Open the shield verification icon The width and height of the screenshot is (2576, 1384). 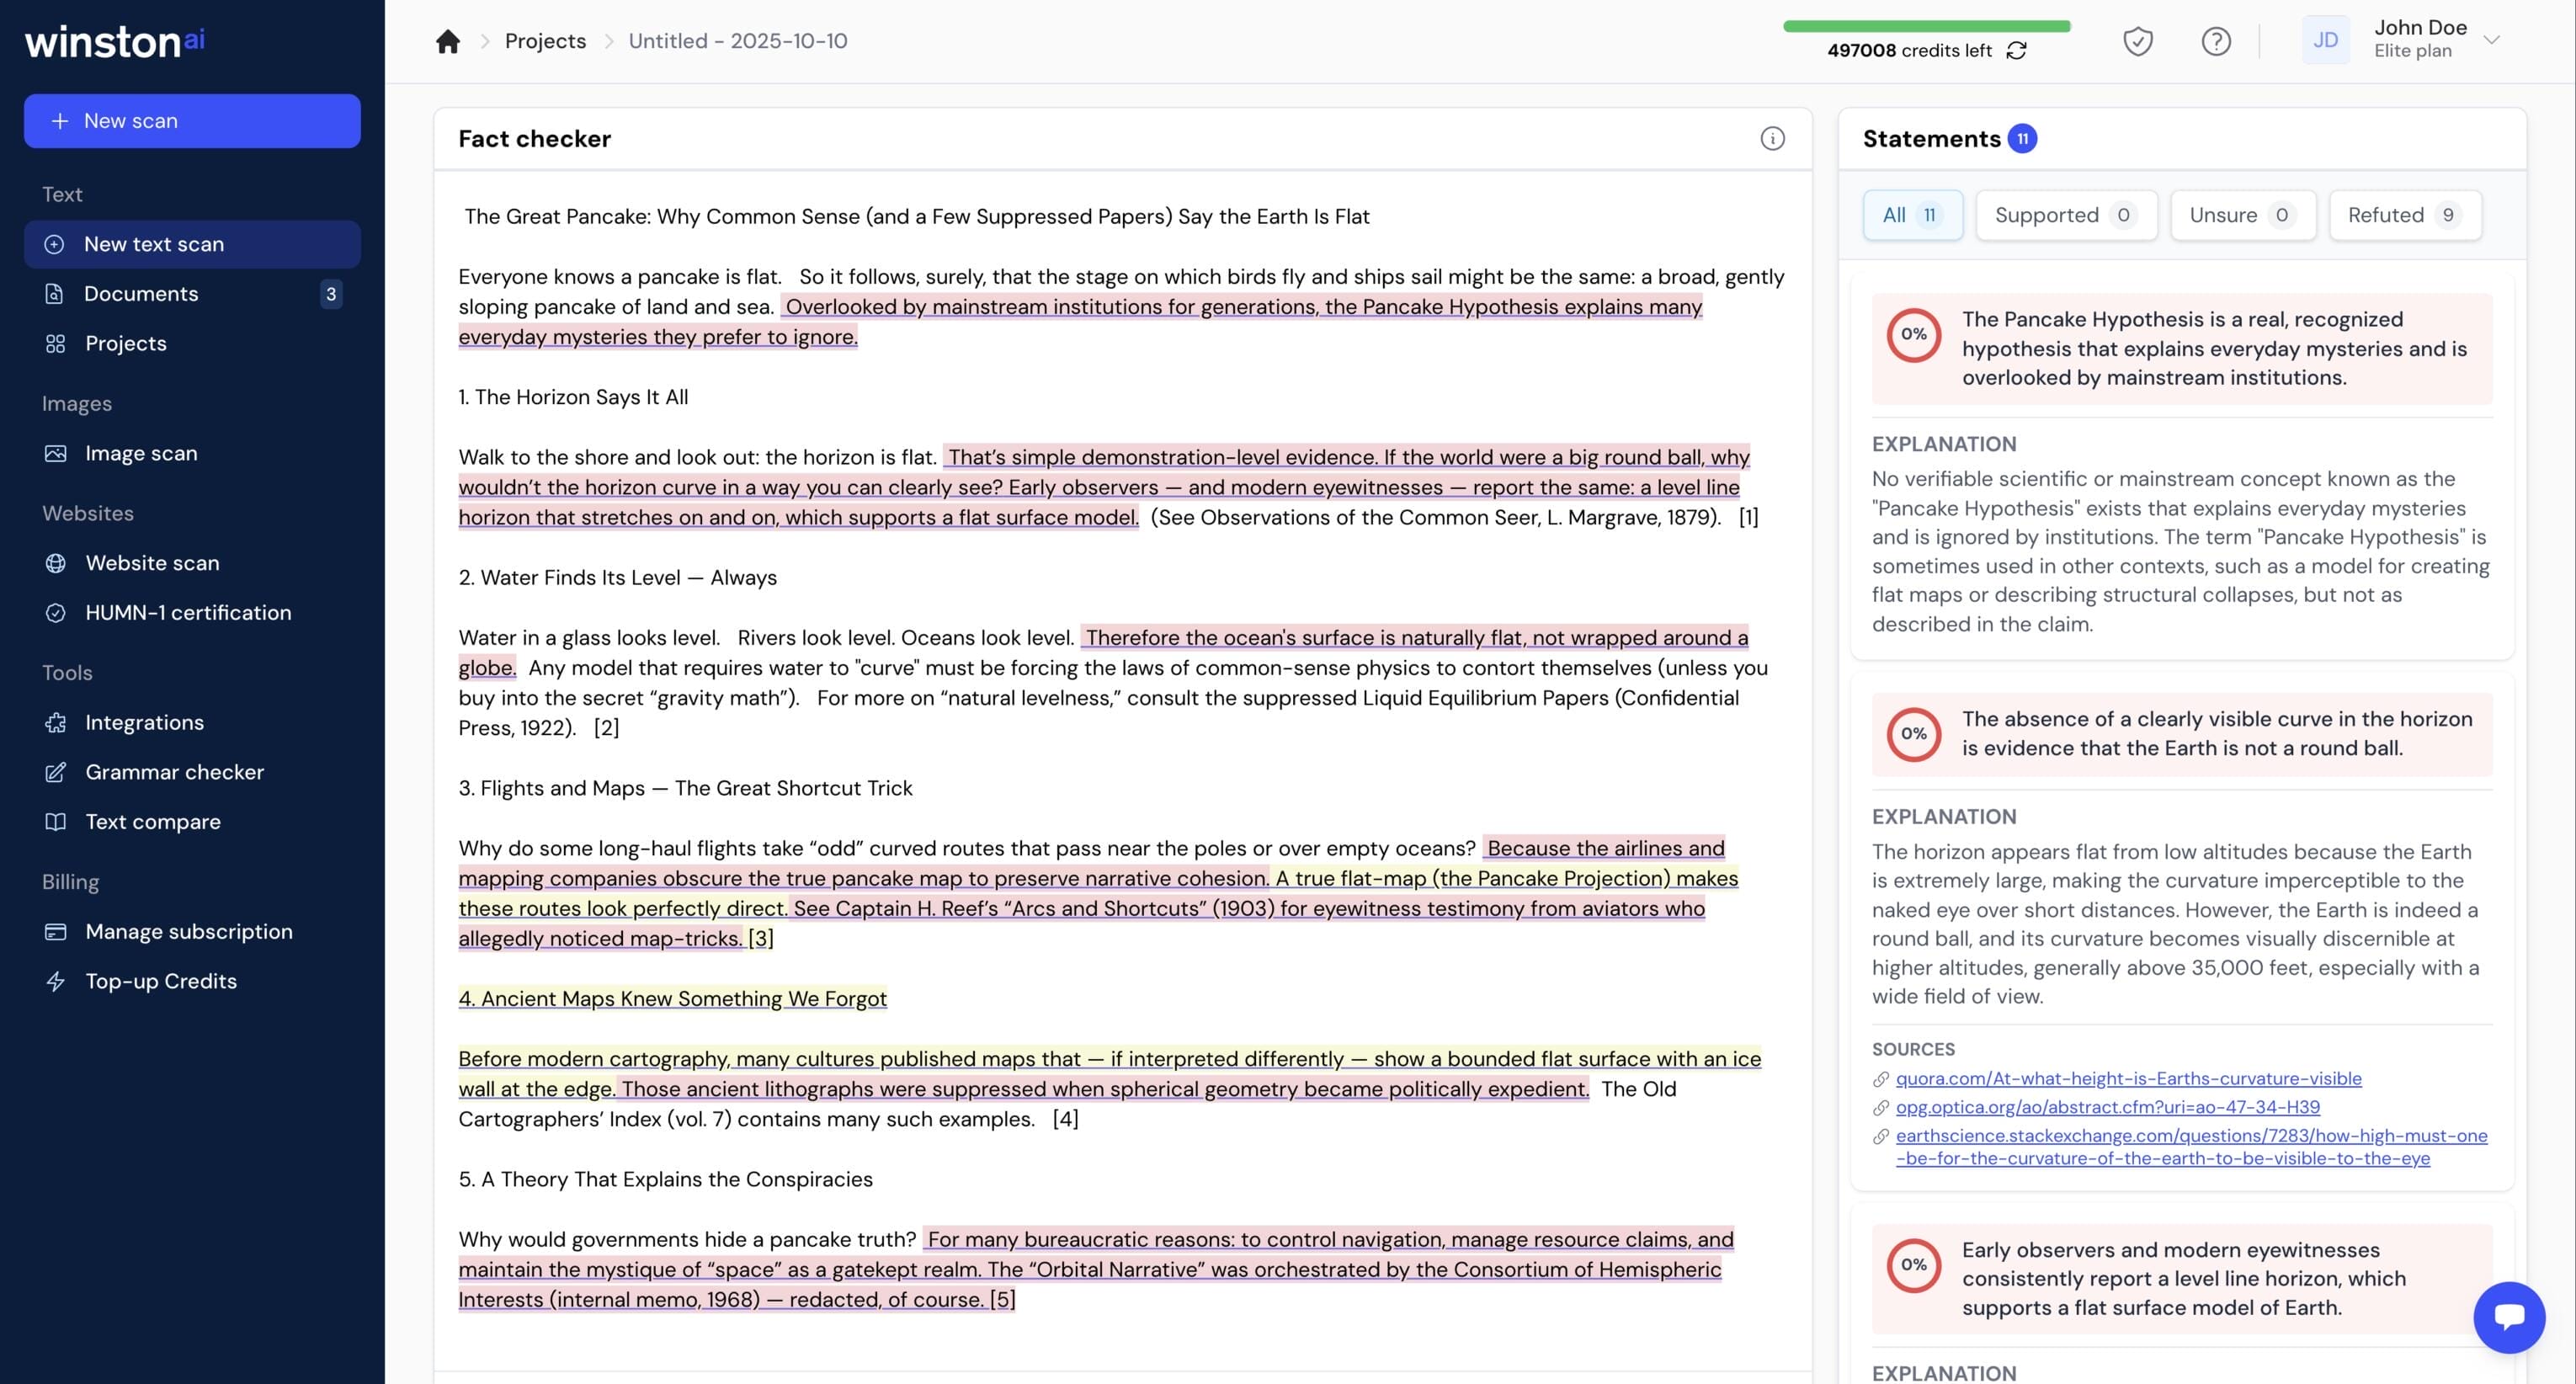click(2137, 41)
